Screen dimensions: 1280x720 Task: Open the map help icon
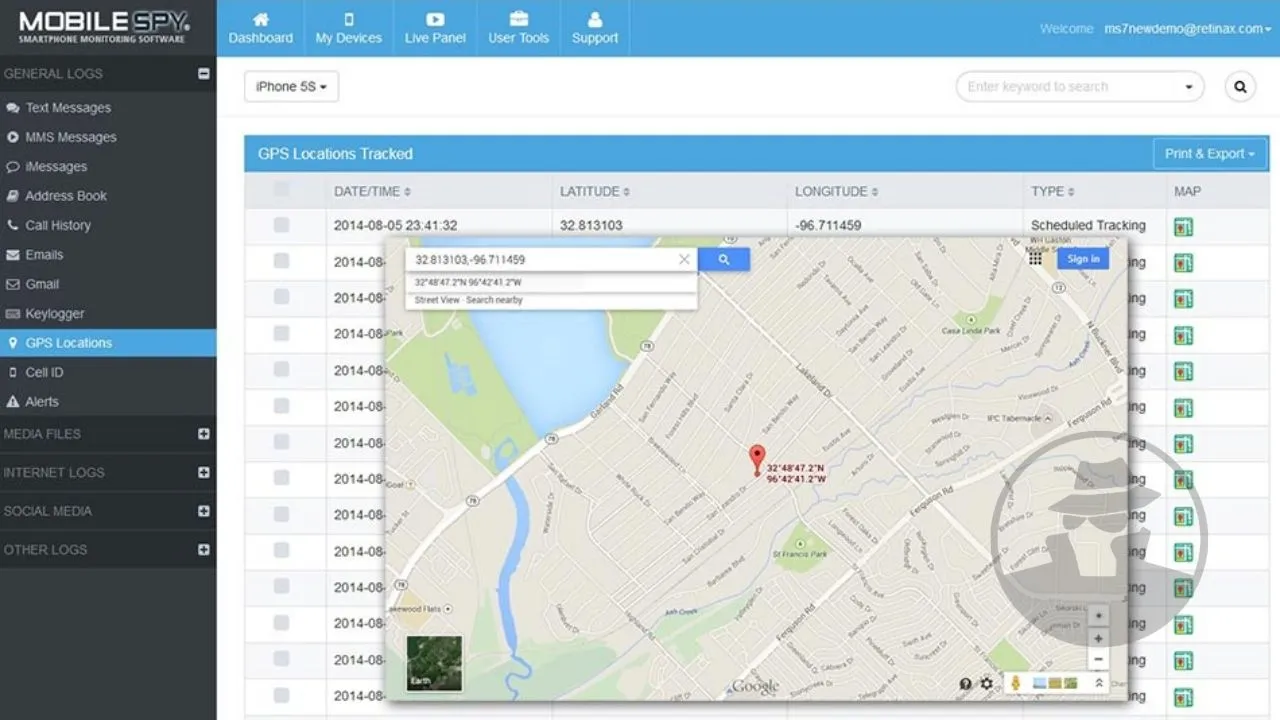pos(965,683)
